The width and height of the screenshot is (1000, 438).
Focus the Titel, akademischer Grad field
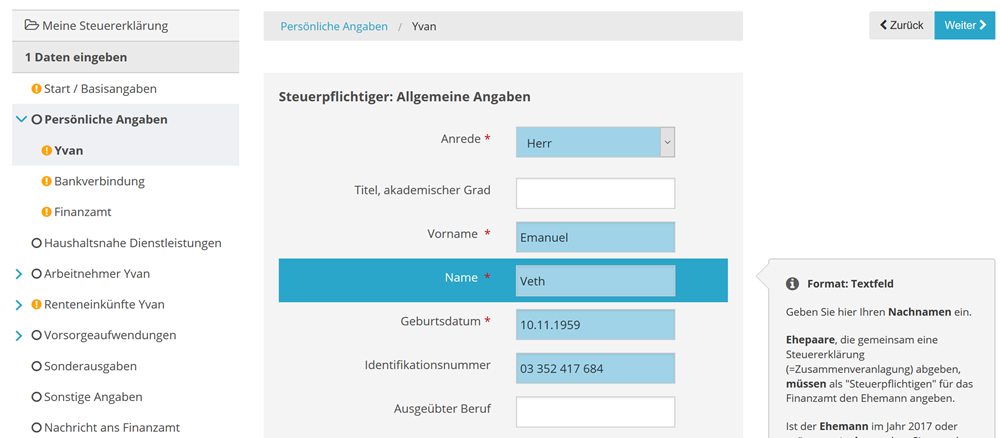(x=595, y=193)
